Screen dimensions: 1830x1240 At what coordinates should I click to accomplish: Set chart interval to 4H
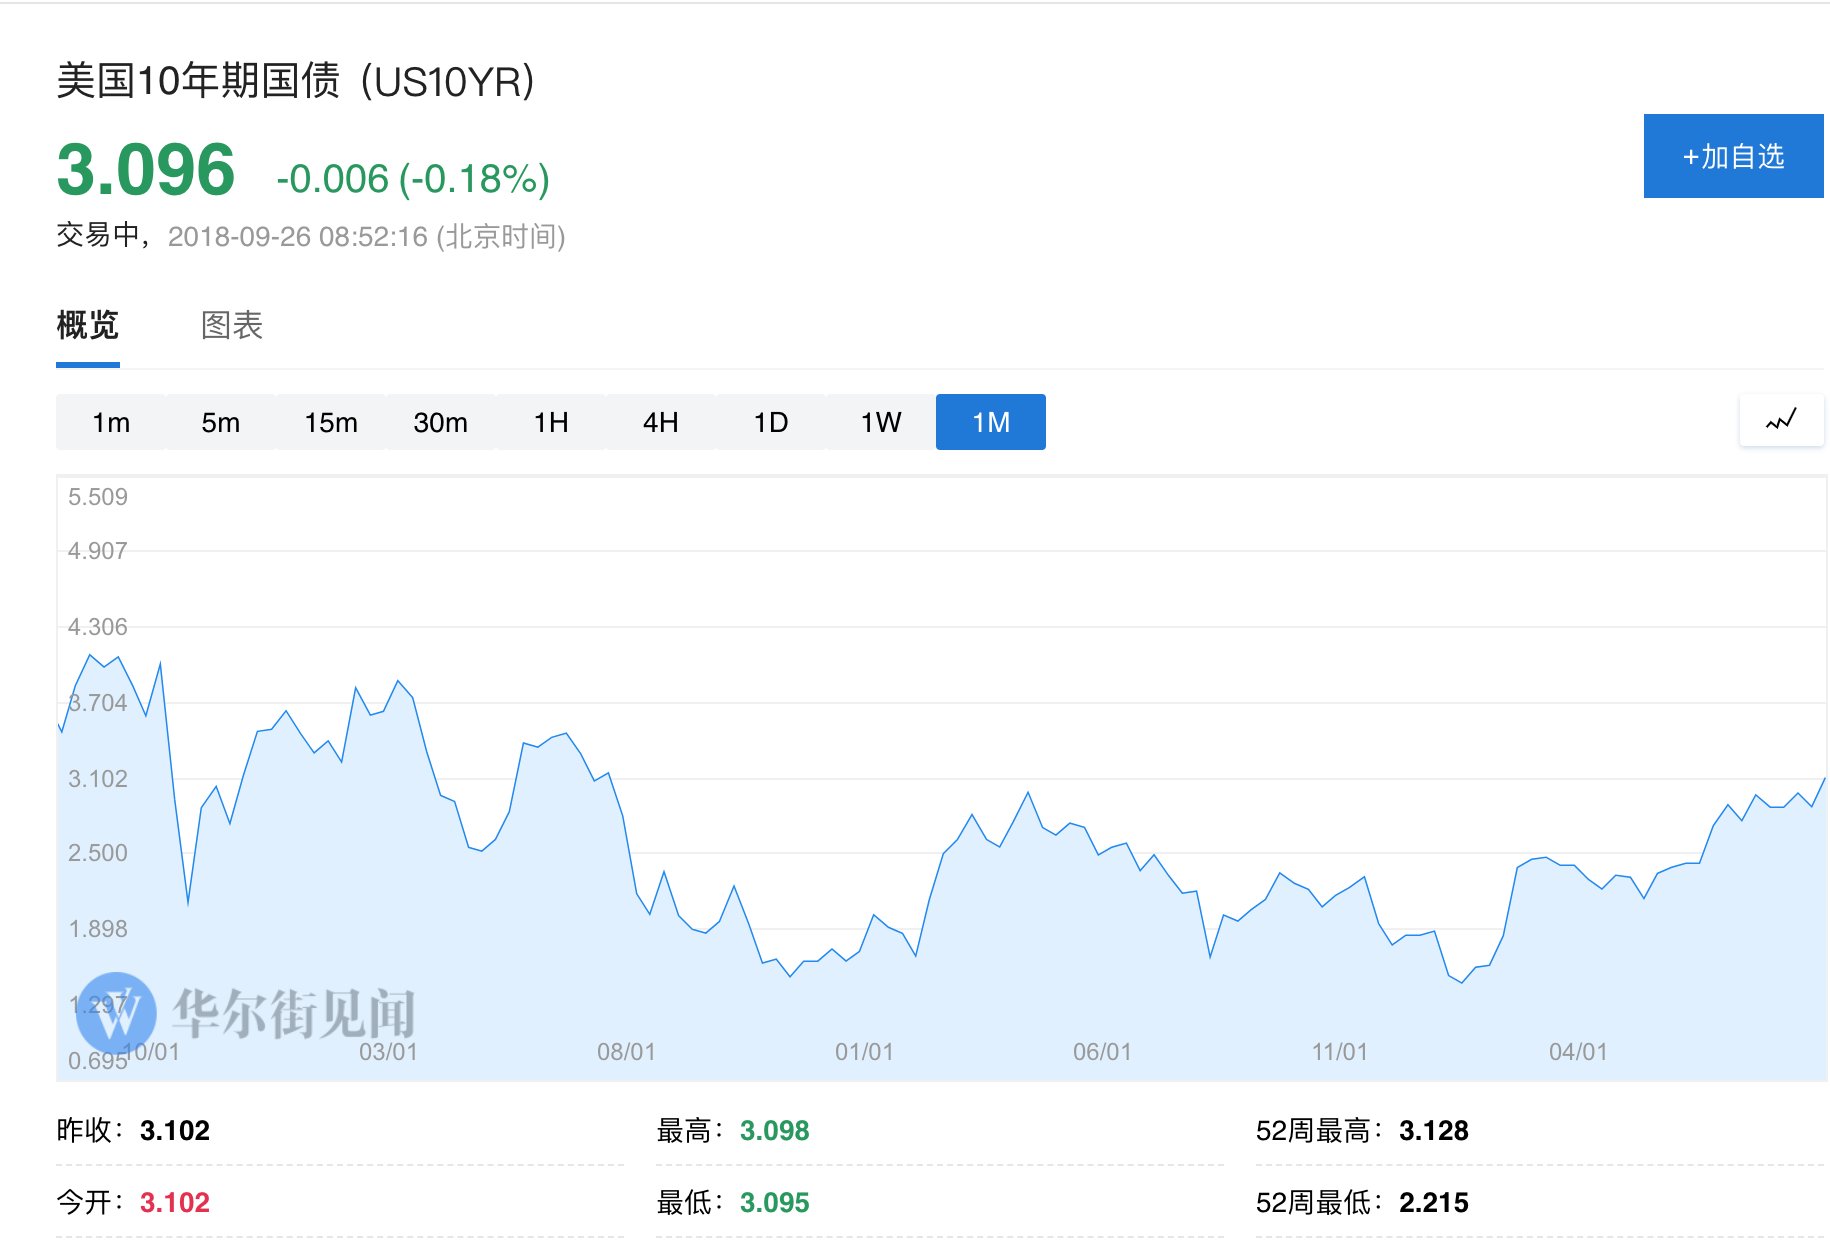coord(661,422)
